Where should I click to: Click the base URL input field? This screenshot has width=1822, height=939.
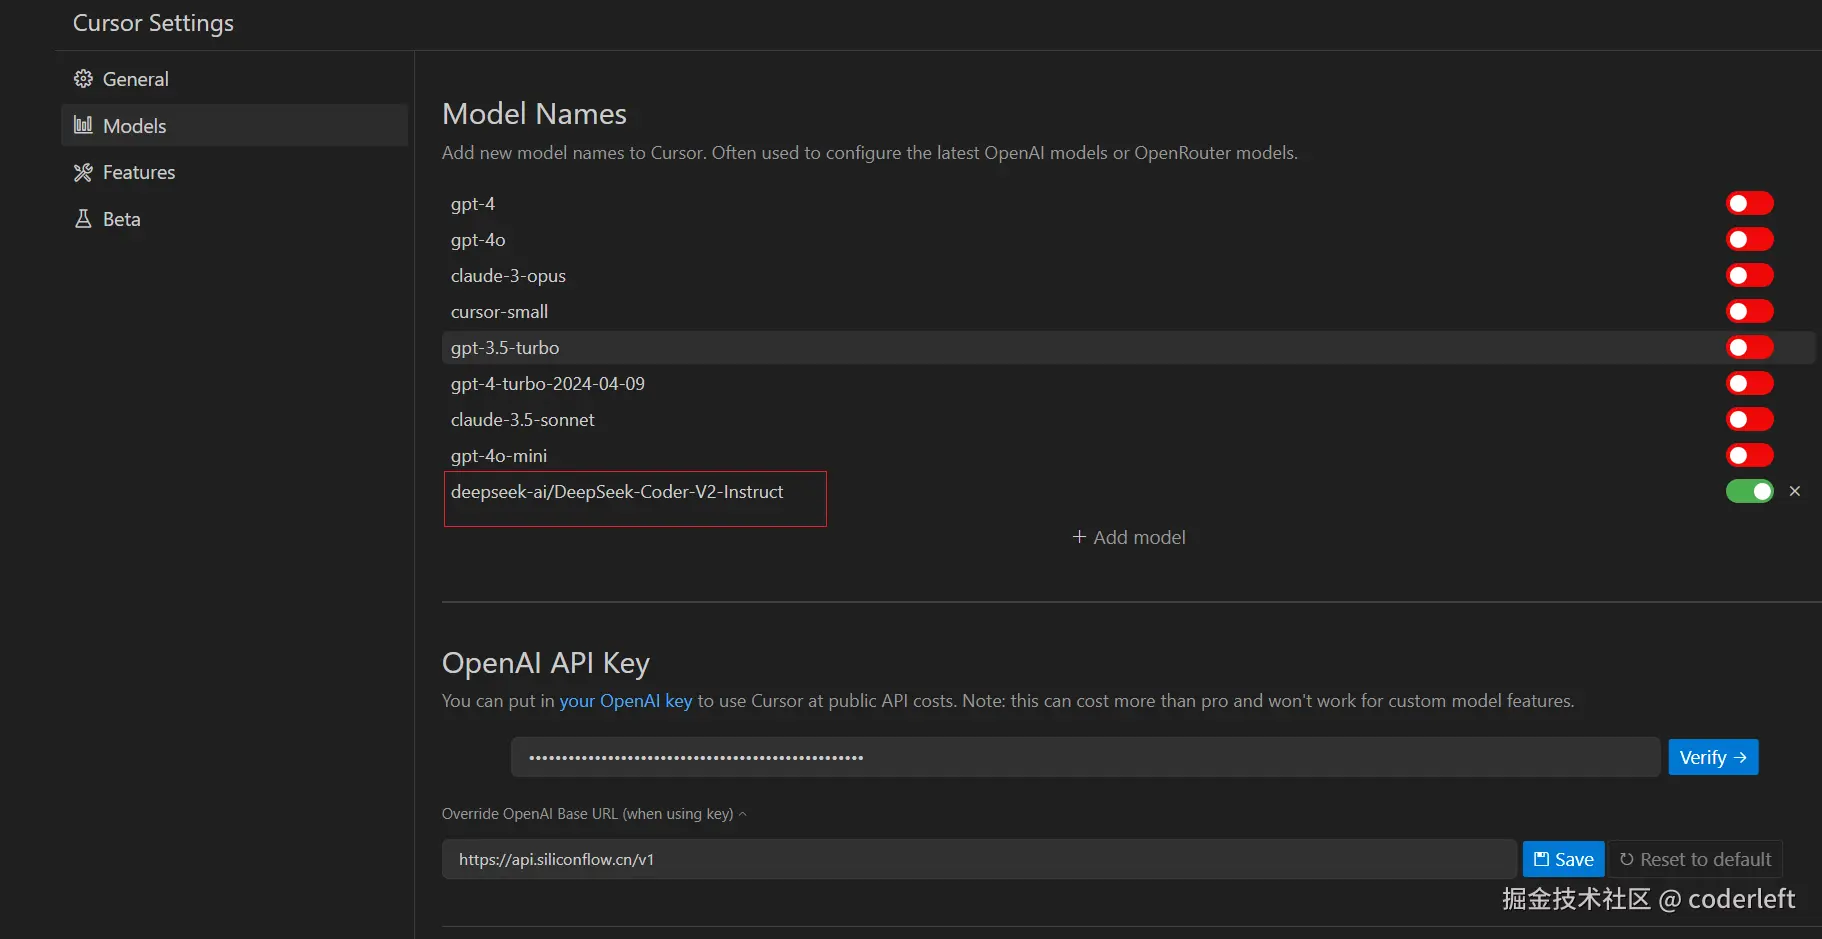pos(978,859)
